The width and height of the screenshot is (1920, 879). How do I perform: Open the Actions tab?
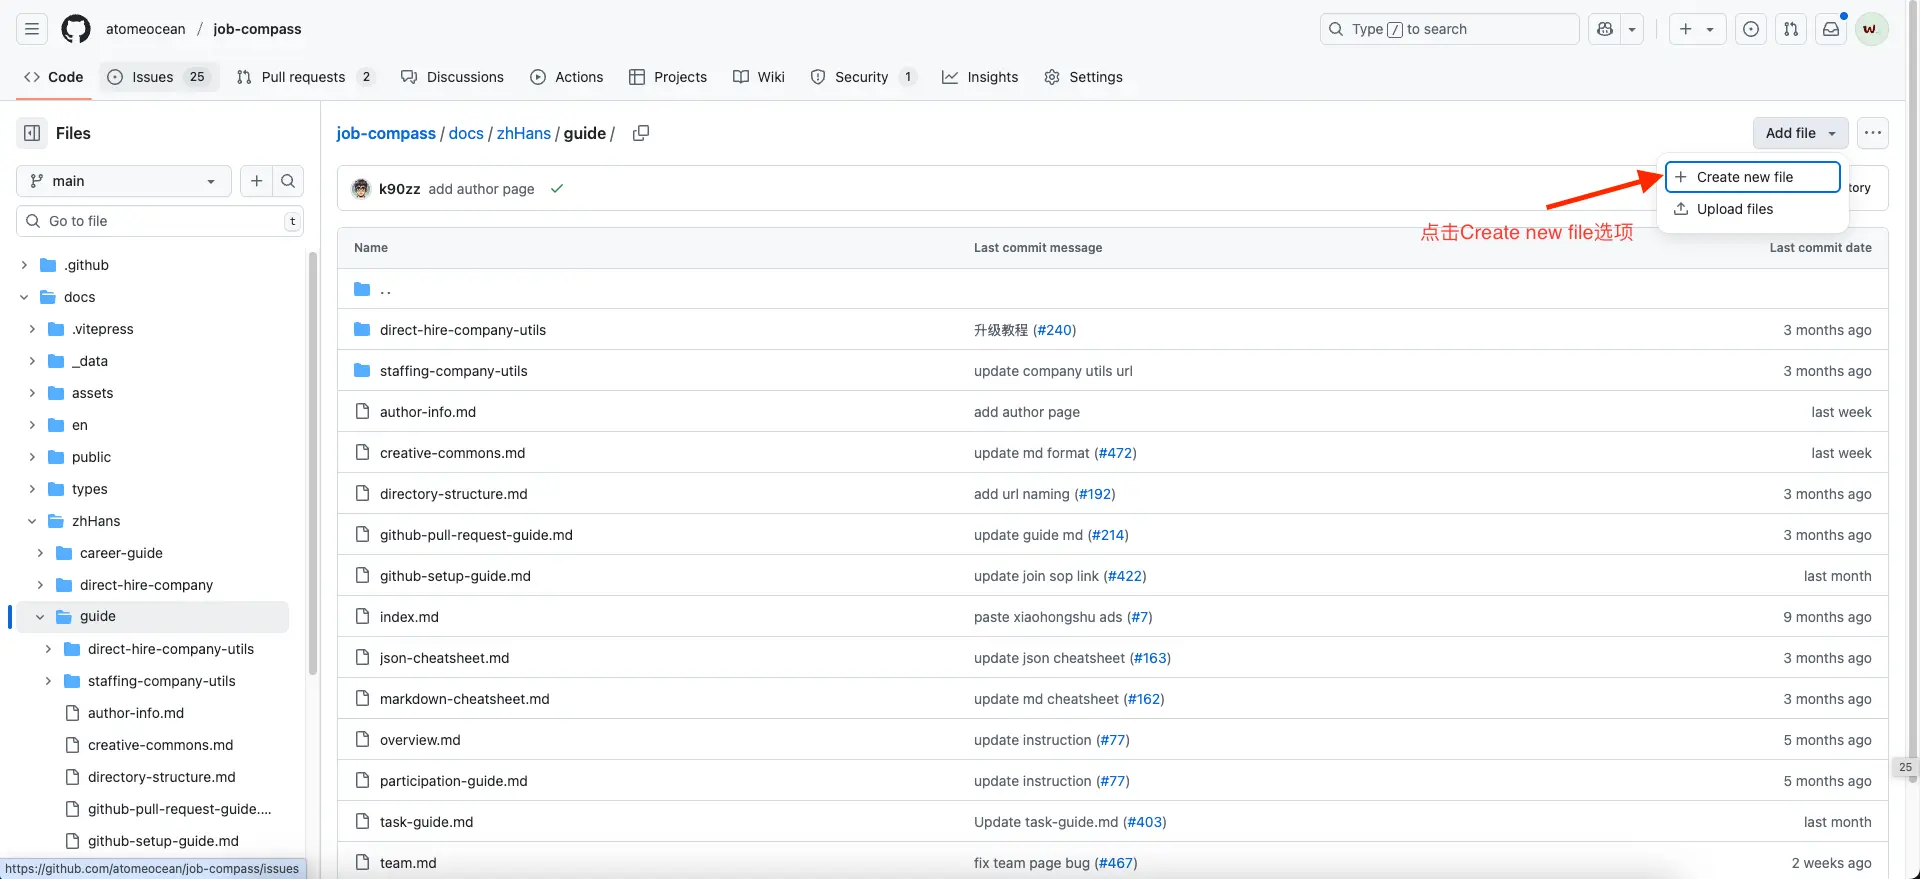click(x=567, y=77)
